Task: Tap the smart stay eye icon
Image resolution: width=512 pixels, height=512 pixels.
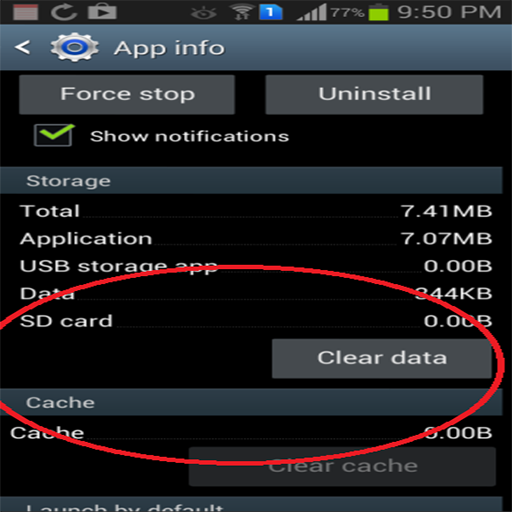Action: [203, 13]
